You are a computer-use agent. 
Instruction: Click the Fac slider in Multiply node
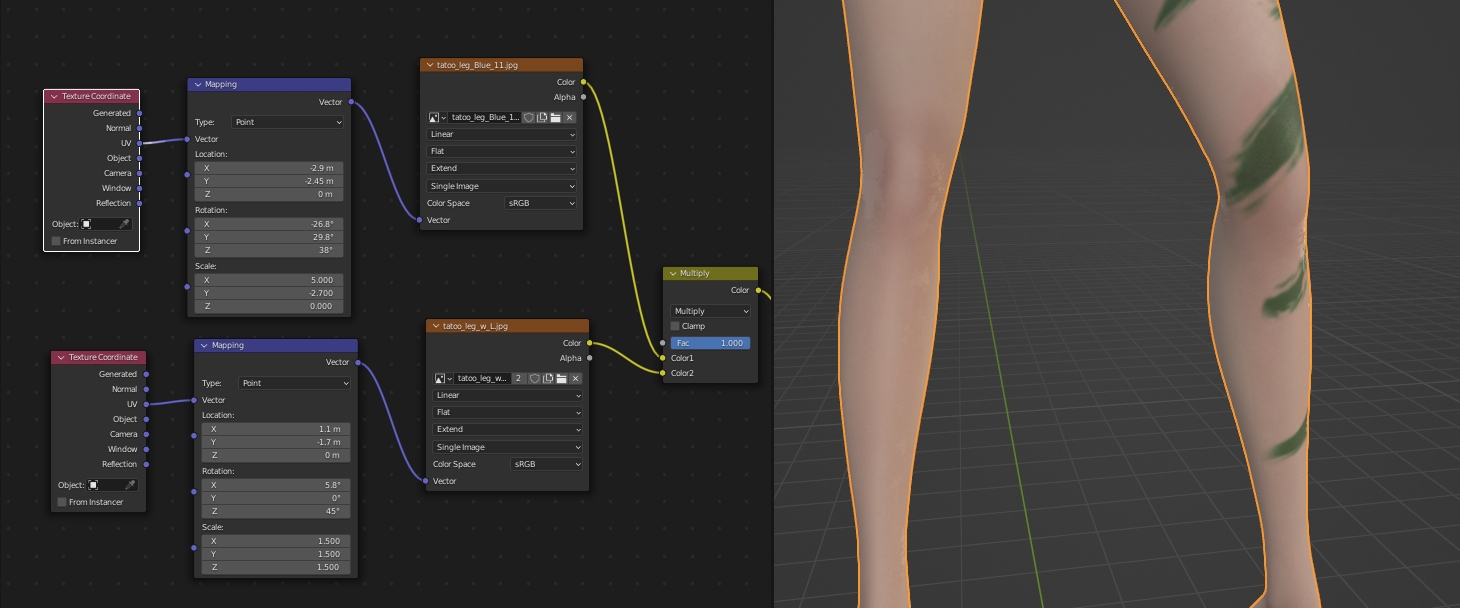pos(709,343)
